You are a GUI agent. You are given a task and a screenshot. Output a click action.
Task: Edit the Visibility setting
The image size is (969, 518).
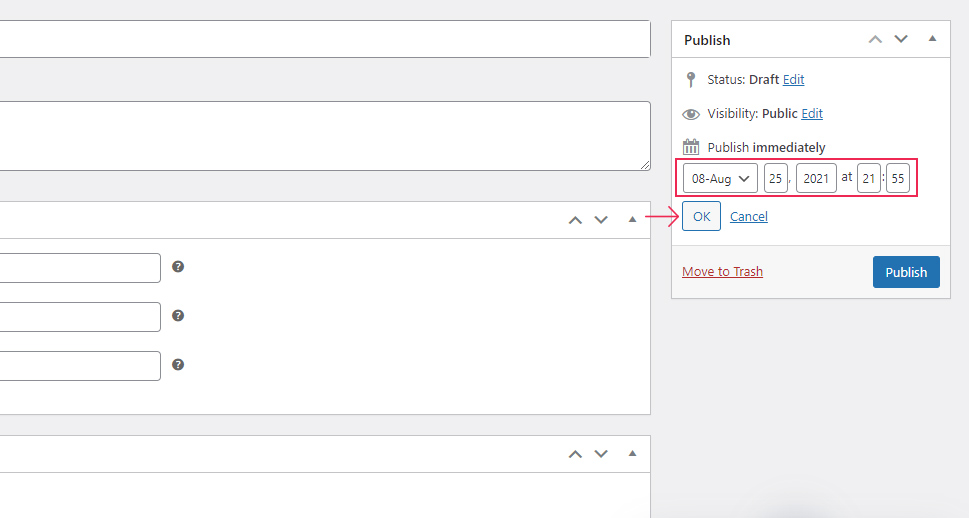(812, 114)
